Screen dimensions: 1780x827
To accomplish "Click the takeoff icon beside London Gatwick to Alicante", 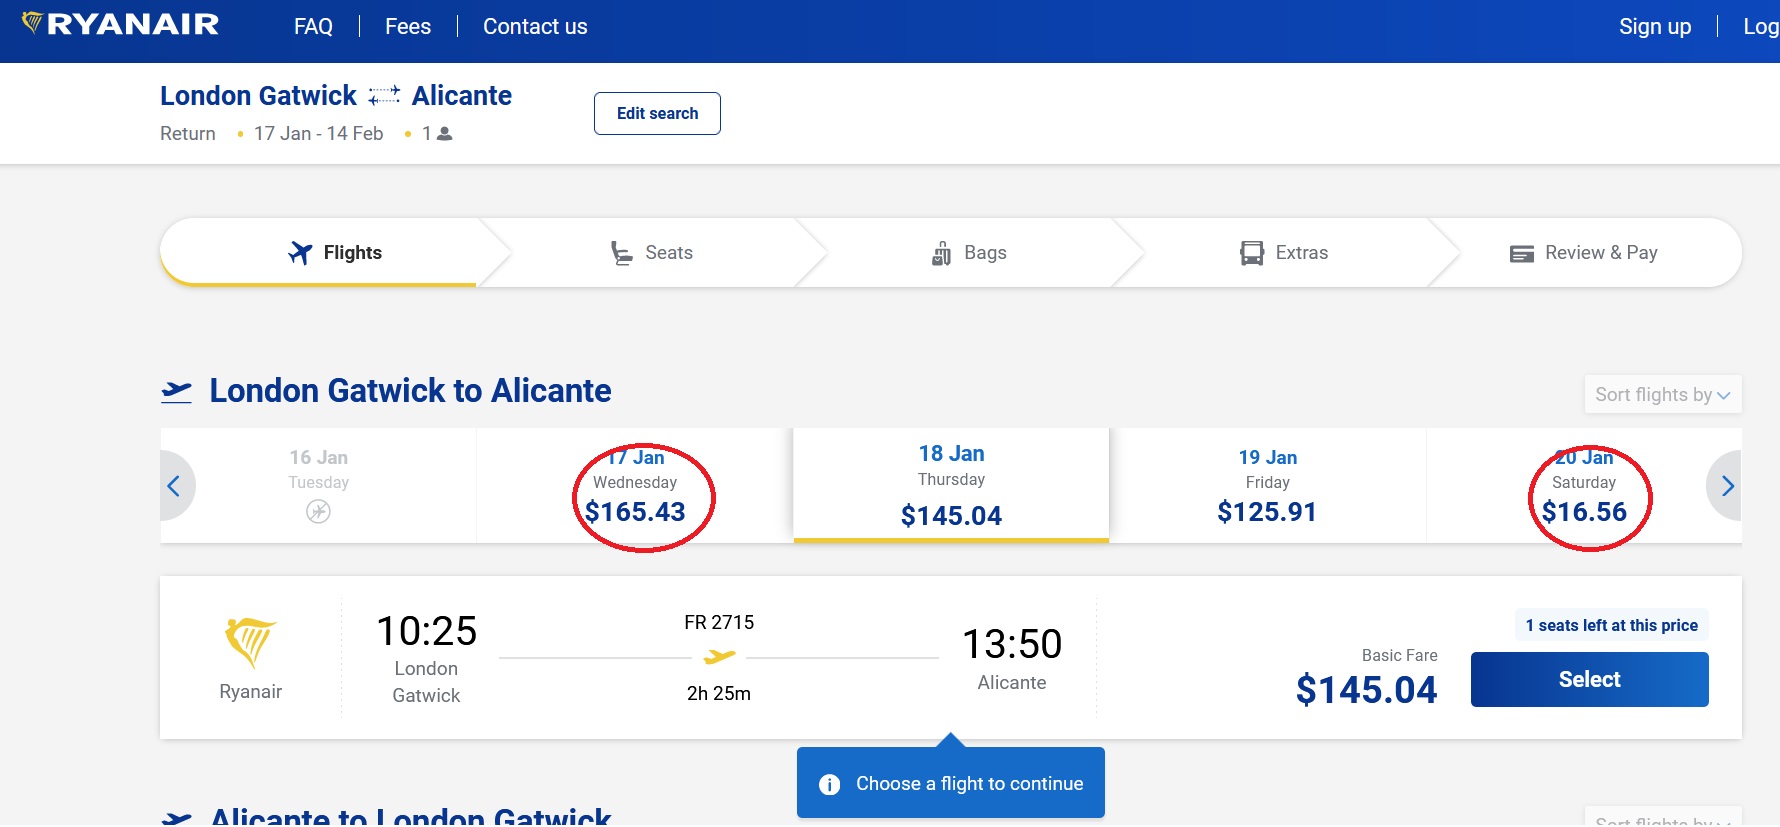I will 177,392.
